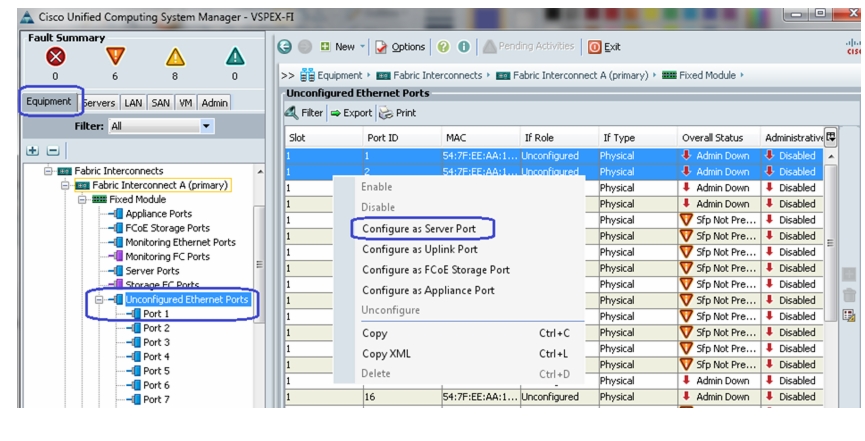Sort table by Port ID column header
This screenshot has width=865, height=441.
402,138
